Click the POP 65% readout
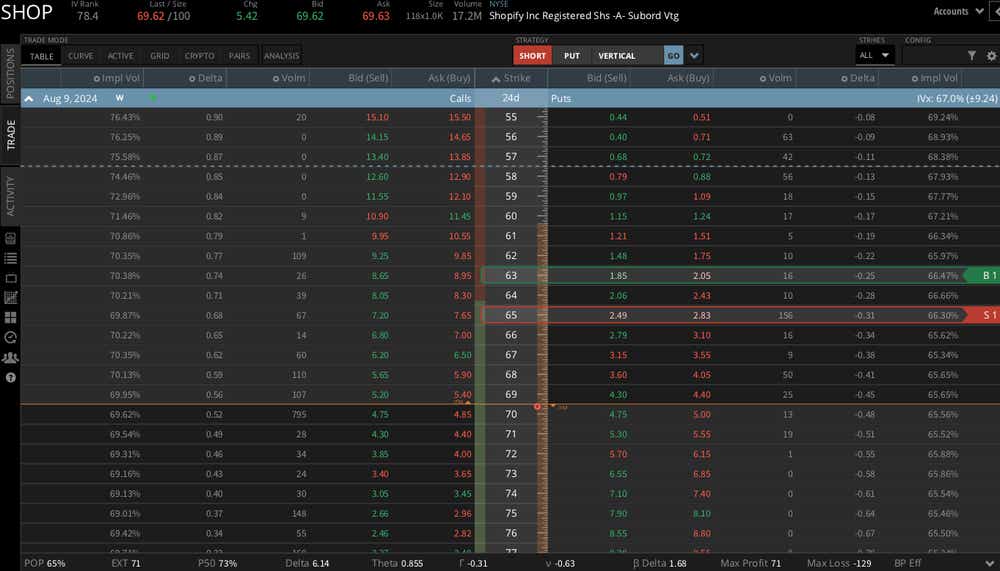This screenshot has width=1000, height=571. pyautogui.click(x=45, y=563)
